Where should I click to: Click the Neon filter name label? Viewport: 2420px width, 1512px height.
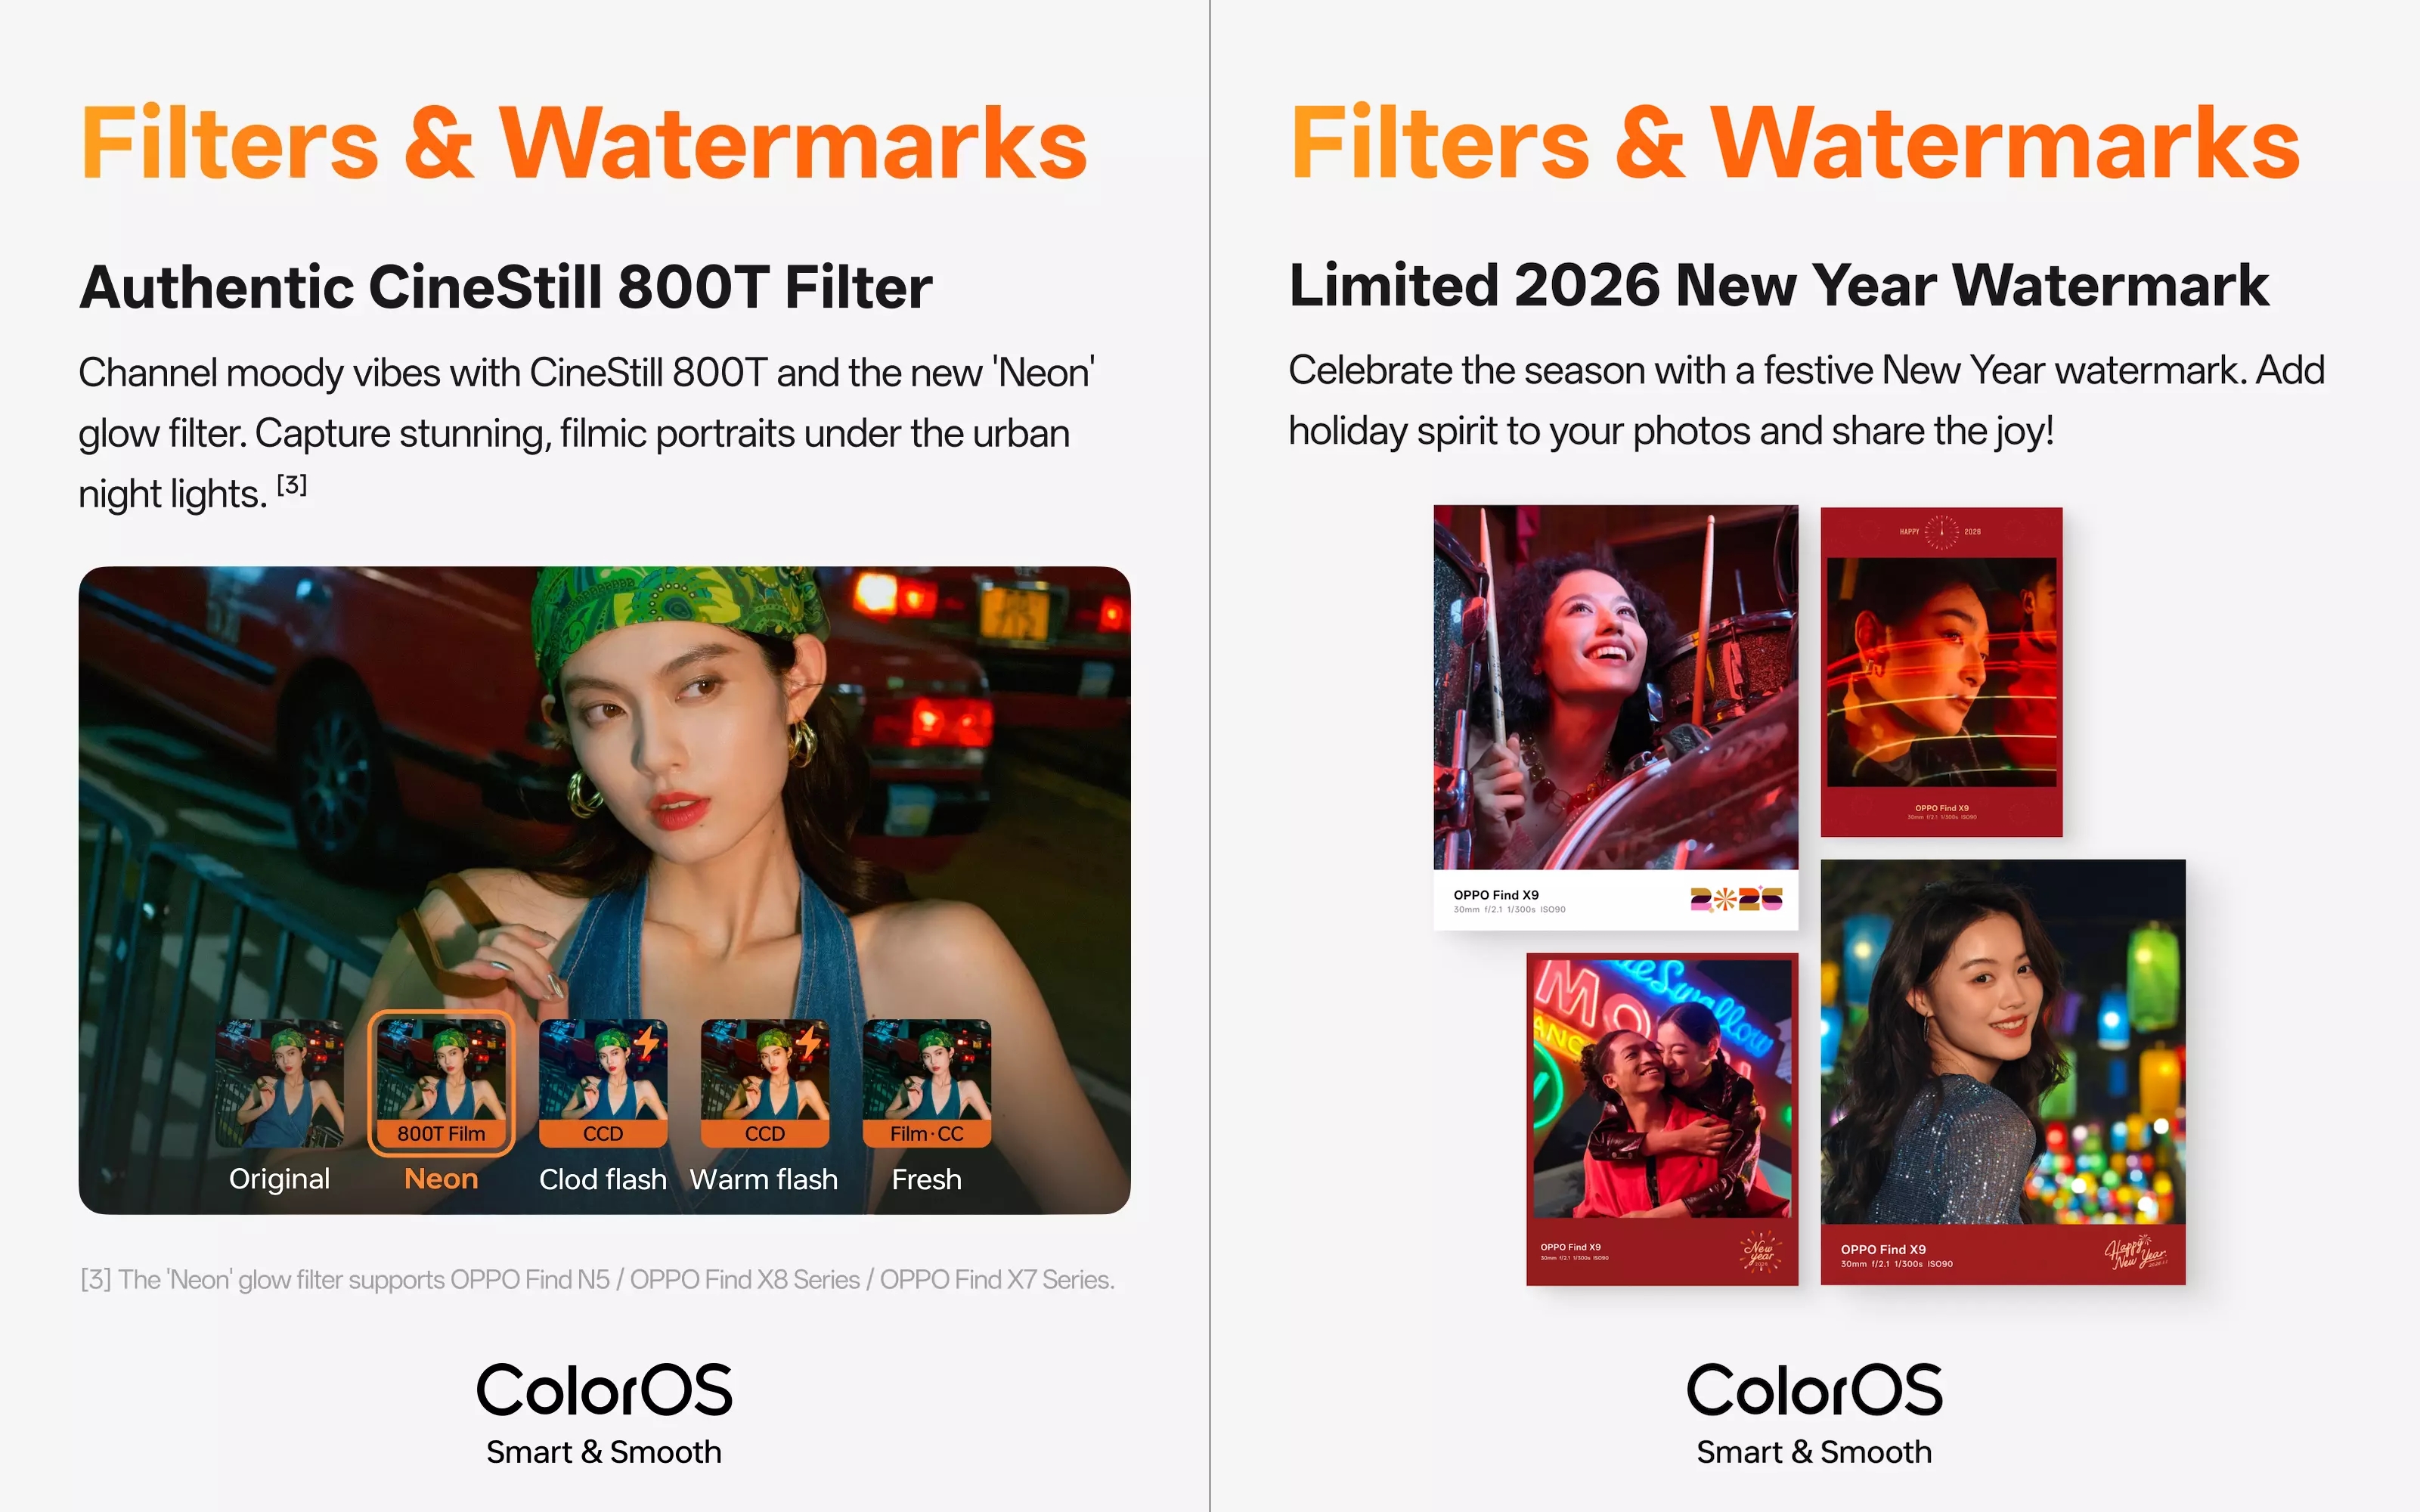441,1179
